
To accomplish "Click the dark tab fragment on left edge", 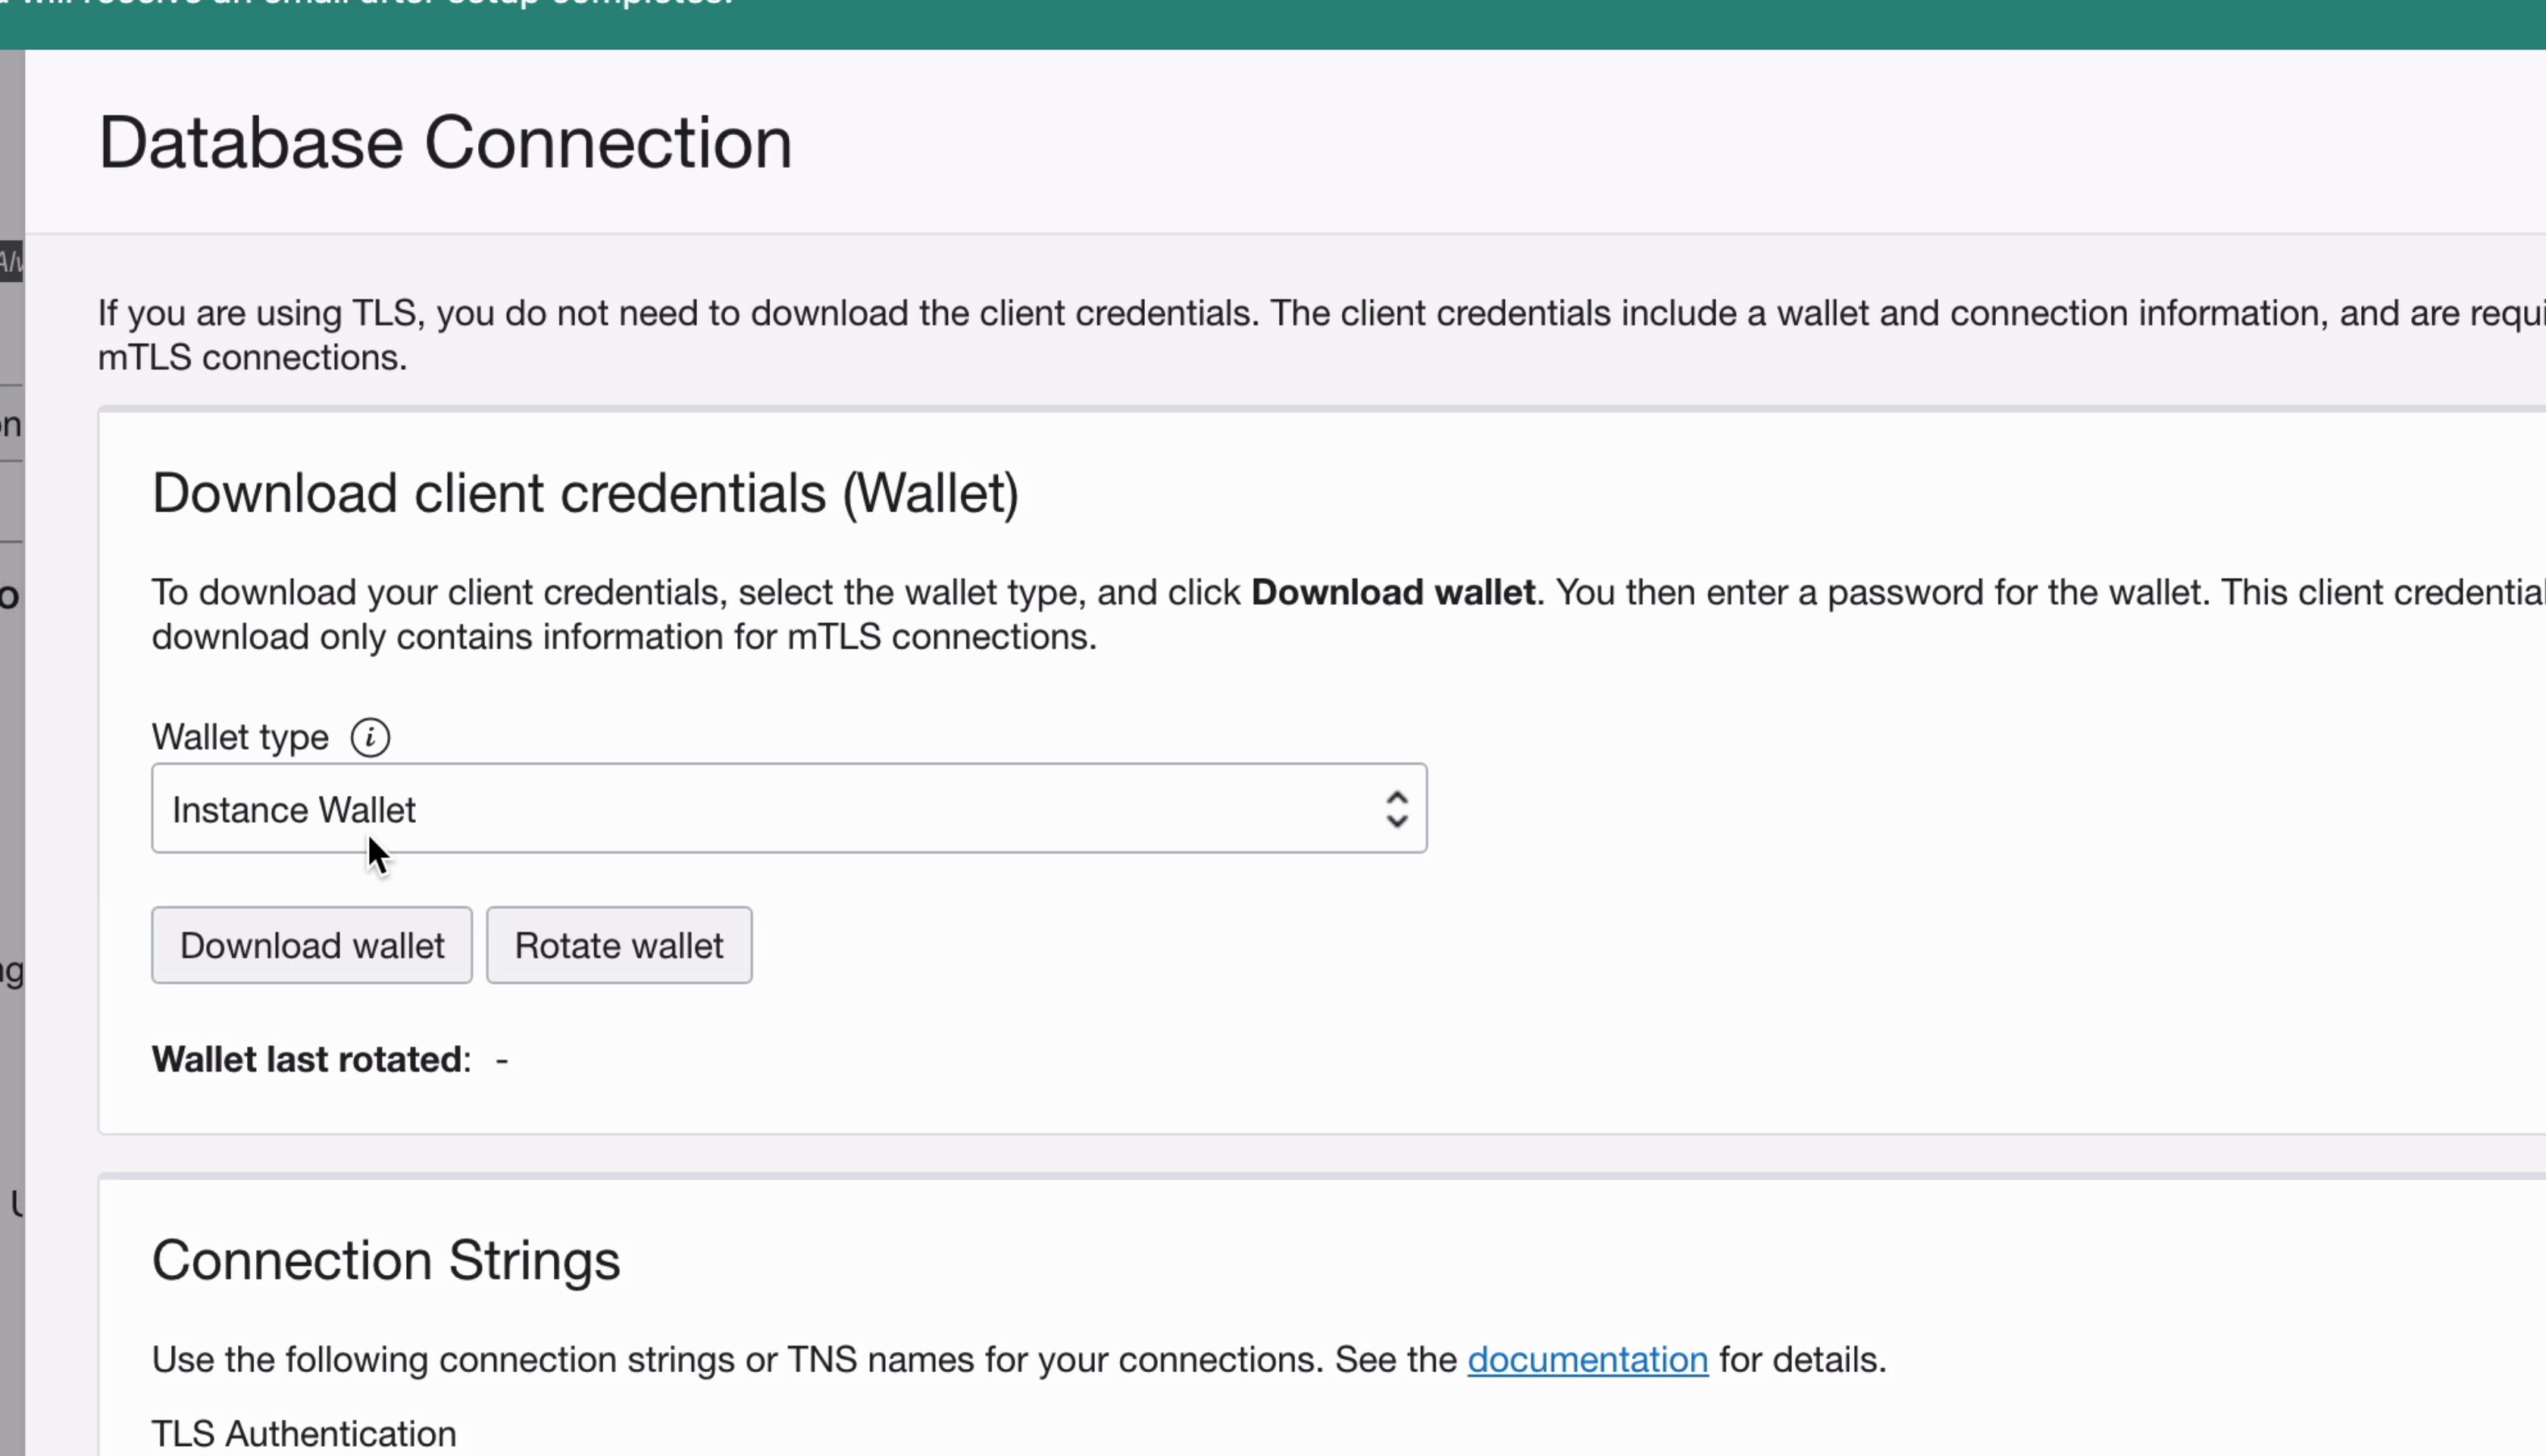I will (11, 262).
